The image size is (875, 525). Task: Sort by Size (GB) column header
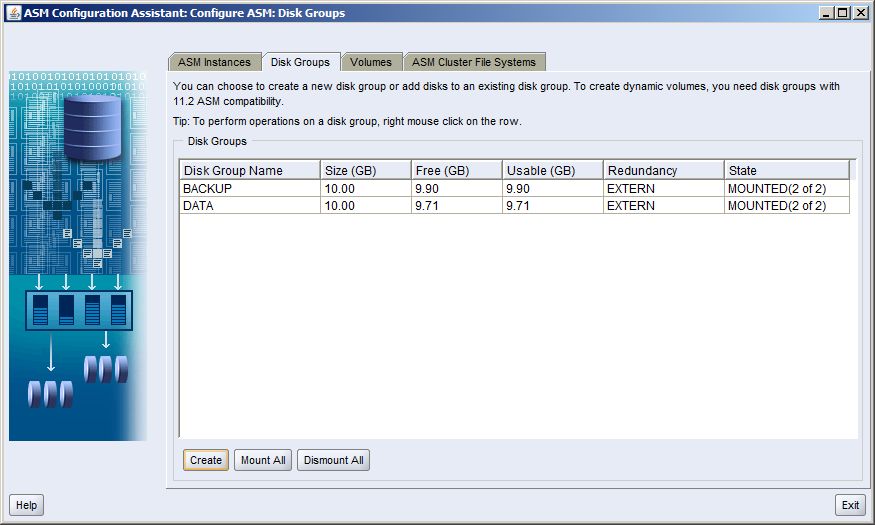coord(366,170)
